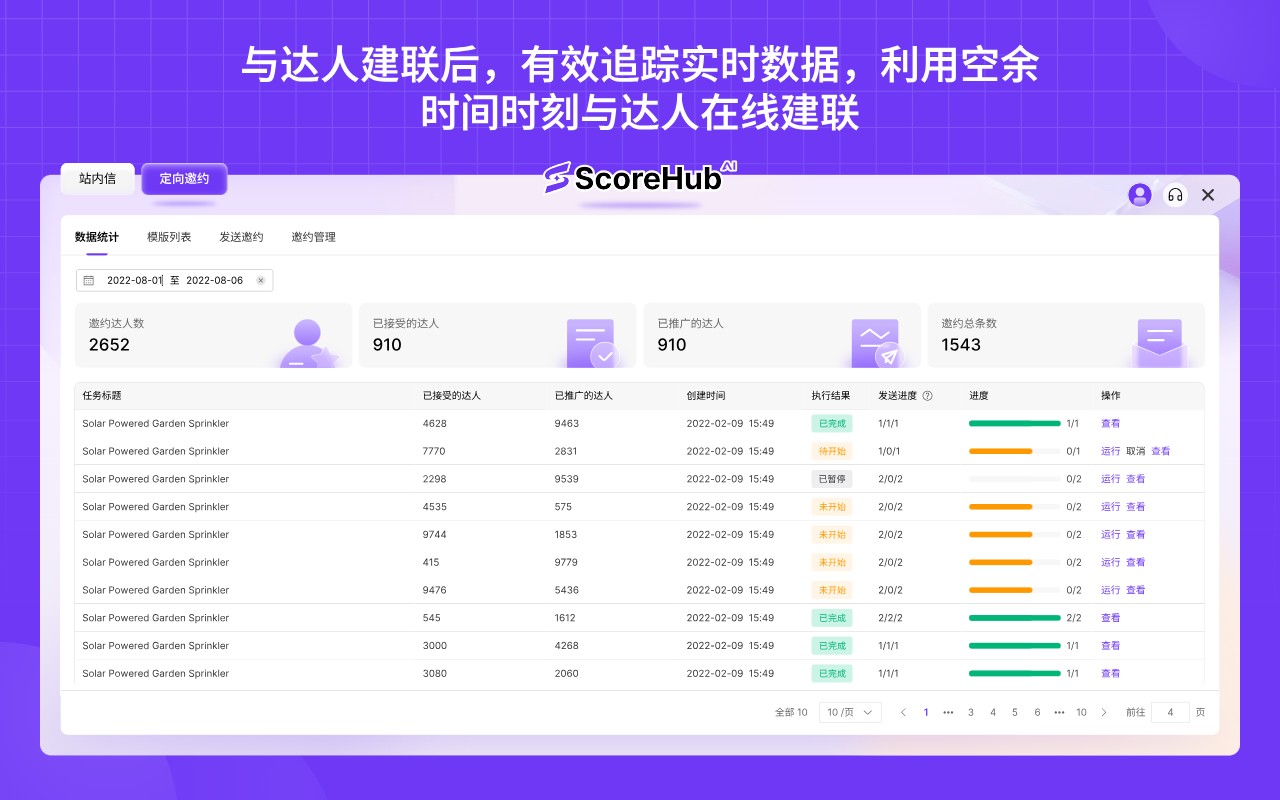This screenshot has width=1280, height=800.
Task: Click the 发送进度 help tooltip icon
Action: coord(925,395)
